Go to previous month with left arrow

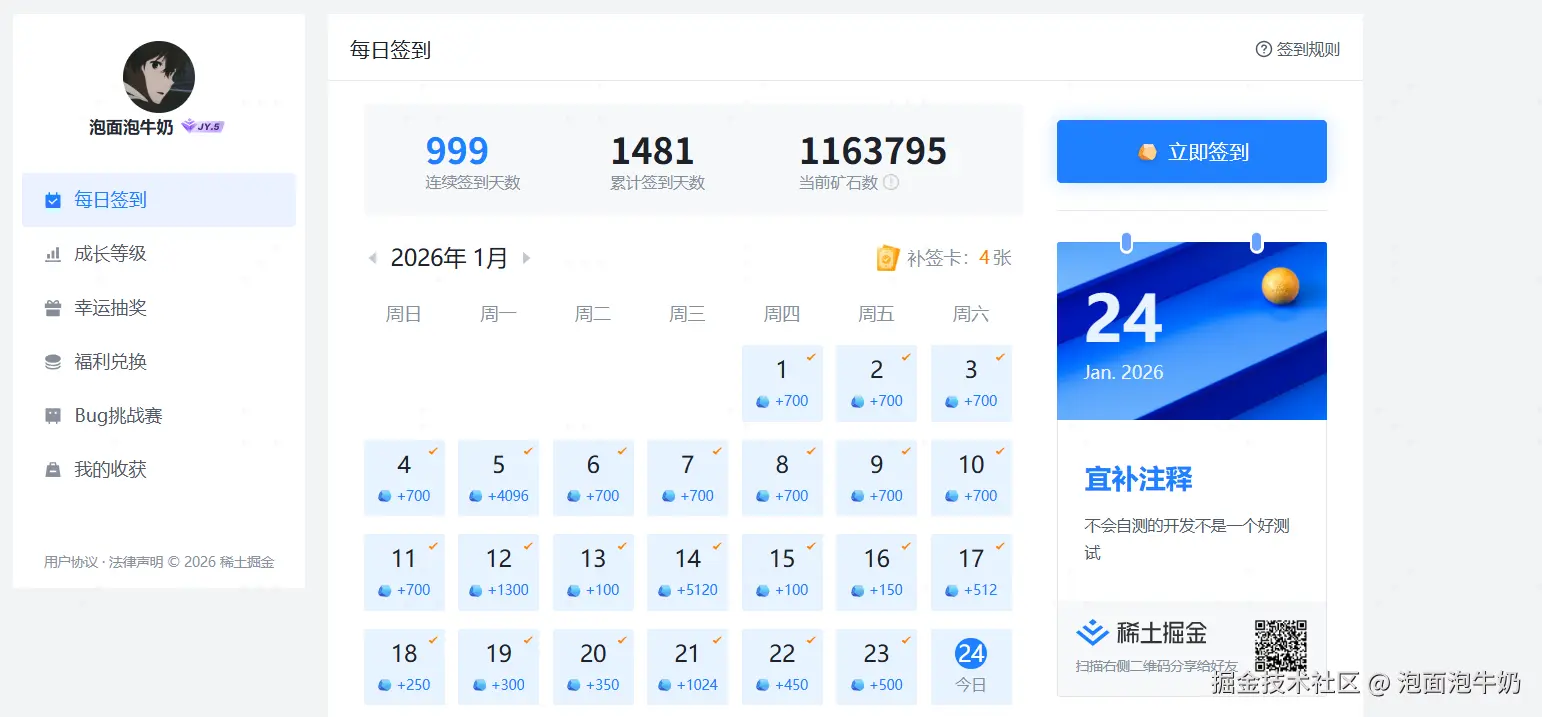(373, 258)
